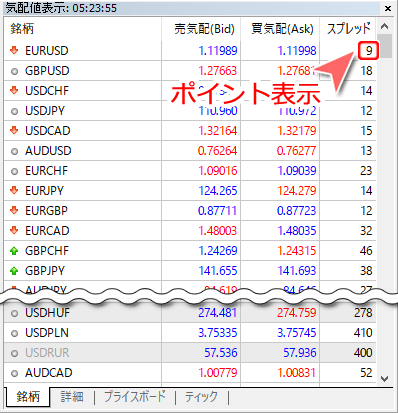Click USDPLN spread value 410

point(363,333)
